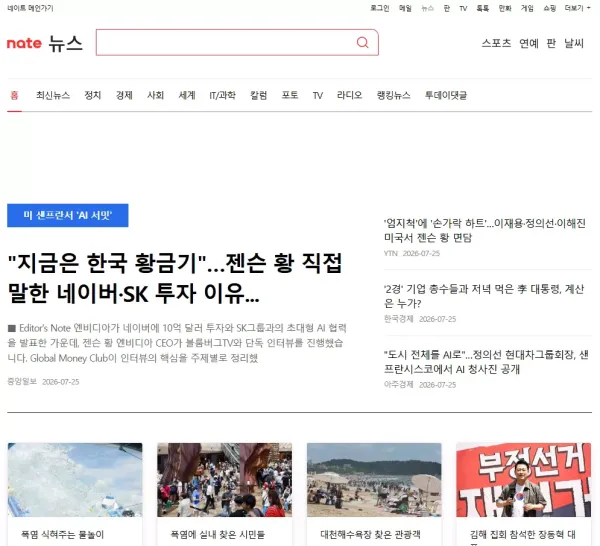
Task: Switch to the IT/과학 tab
Action: click(x=222, y=95)
